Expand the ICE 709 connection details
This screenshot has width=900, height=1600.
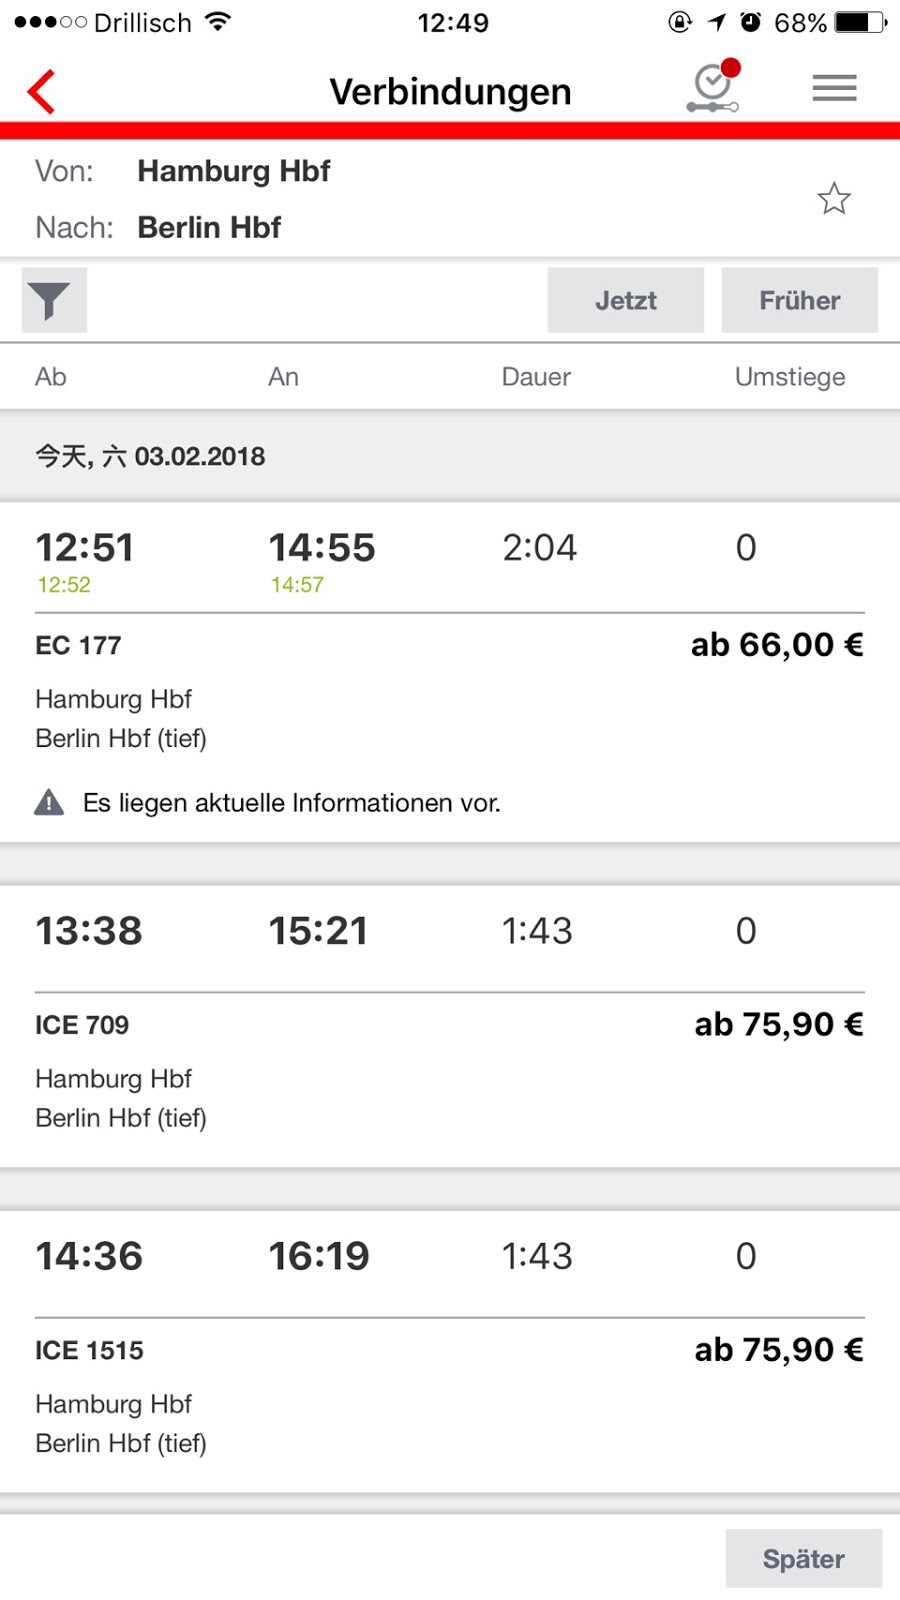(82, 1025)
